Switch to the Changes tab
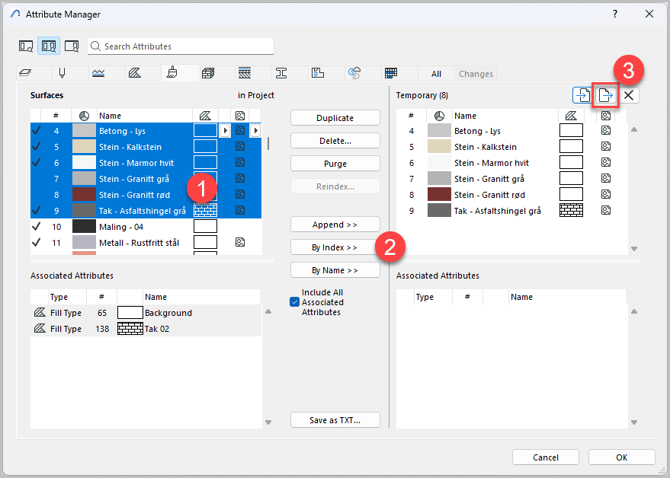670x478 pixels. 475,74
